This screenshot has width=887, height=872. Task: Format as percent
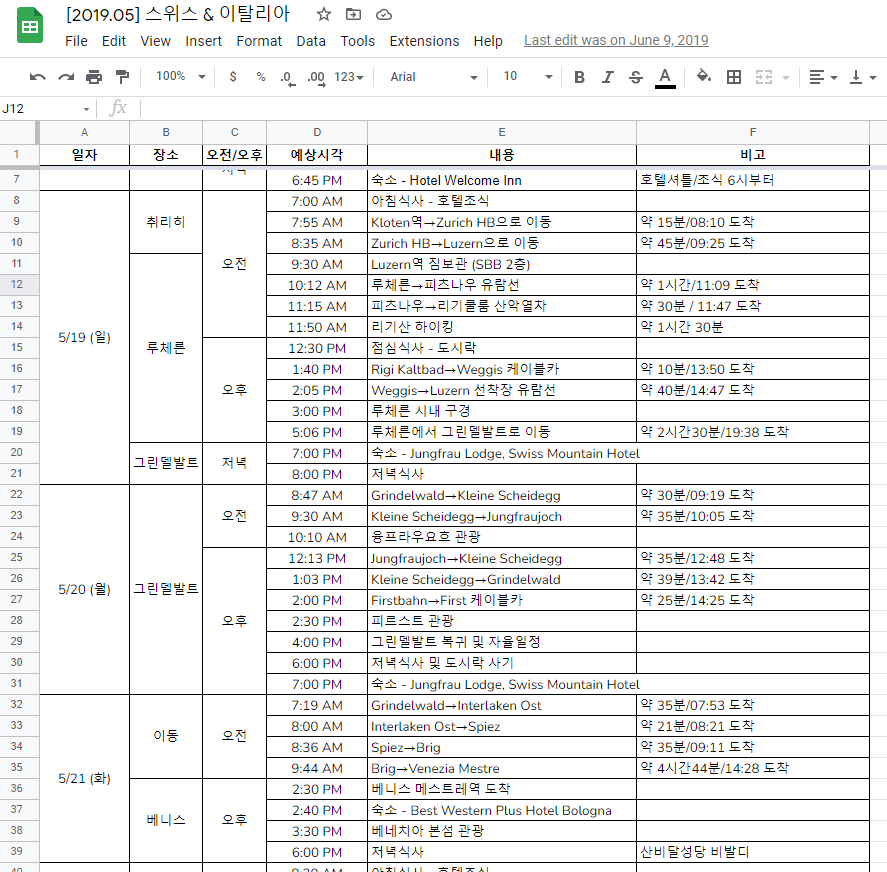(261, 77)
